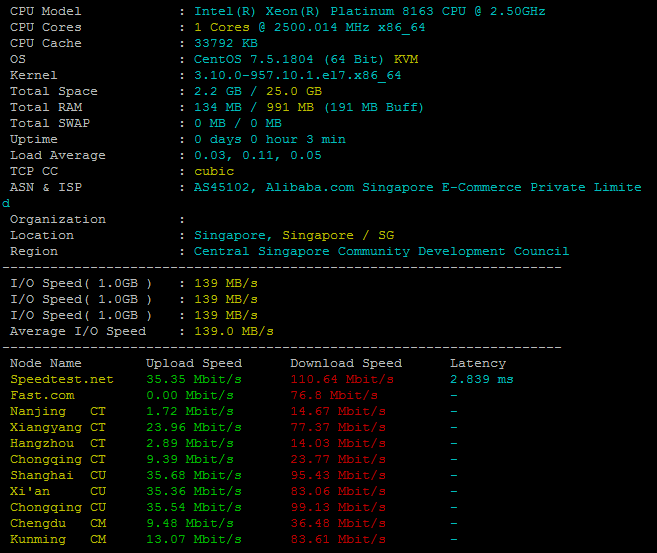657x553 pixels.
Task: Select the Total RAM value line
Action: [309, 107]
